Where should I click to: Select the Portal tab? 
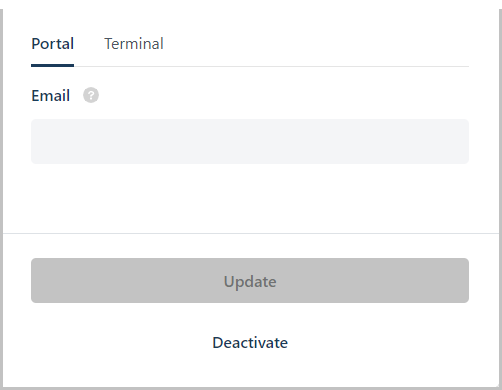[x=52, y=44]
